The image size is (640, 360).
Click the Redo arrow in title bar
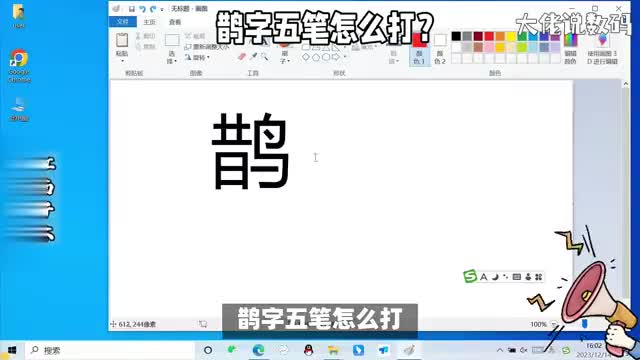pyautogui.click(x=153, y=9)
